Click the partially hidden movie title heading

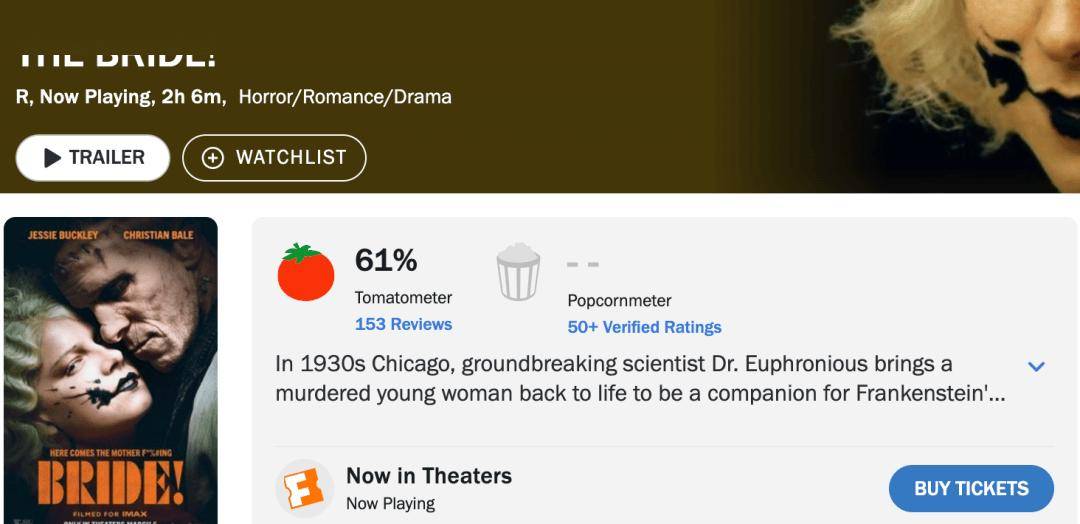click(x=116, y=58)
